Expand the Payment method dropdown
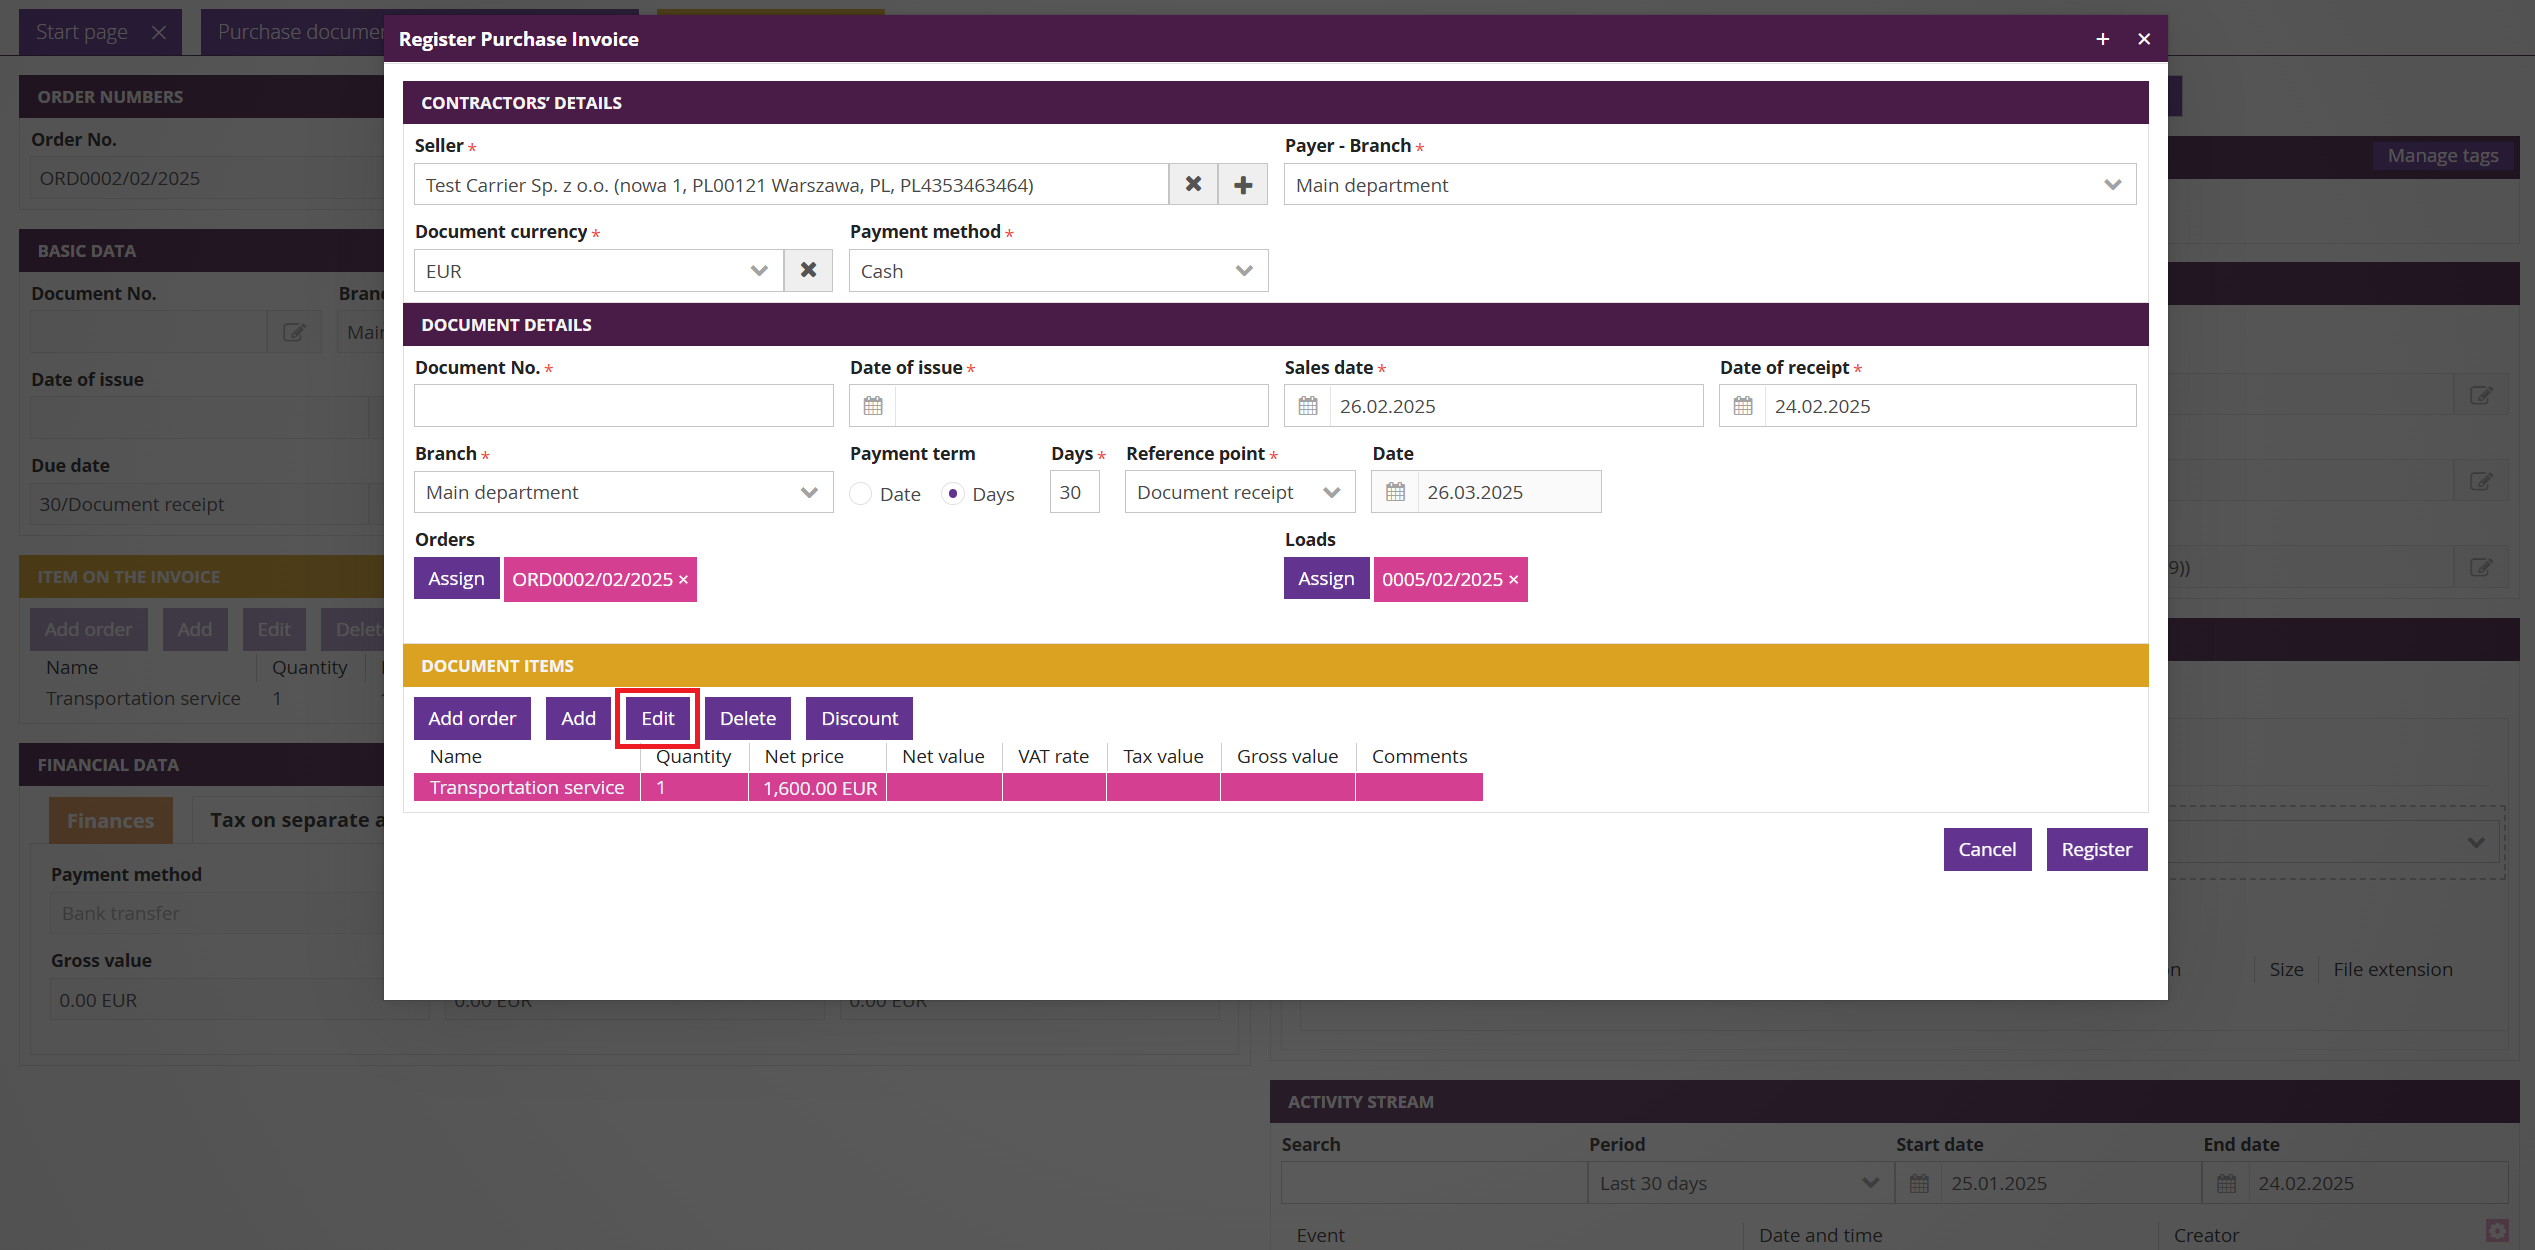2535x1250 pixels. click(1058, 271)
